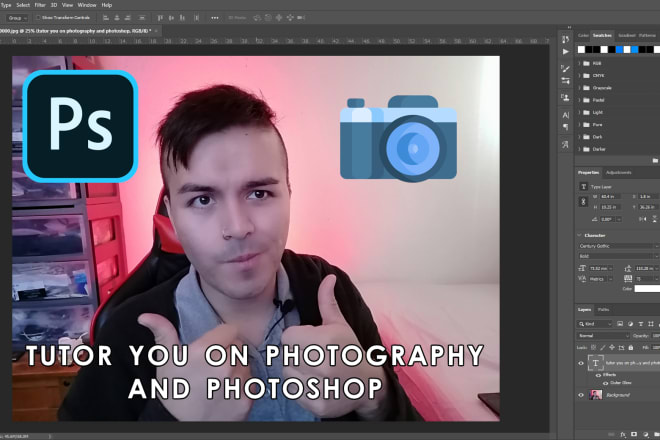660x440 pixels.
Task: Switch to the Adjustments tab
Action: pyautogui.click(x=618, y=172)
